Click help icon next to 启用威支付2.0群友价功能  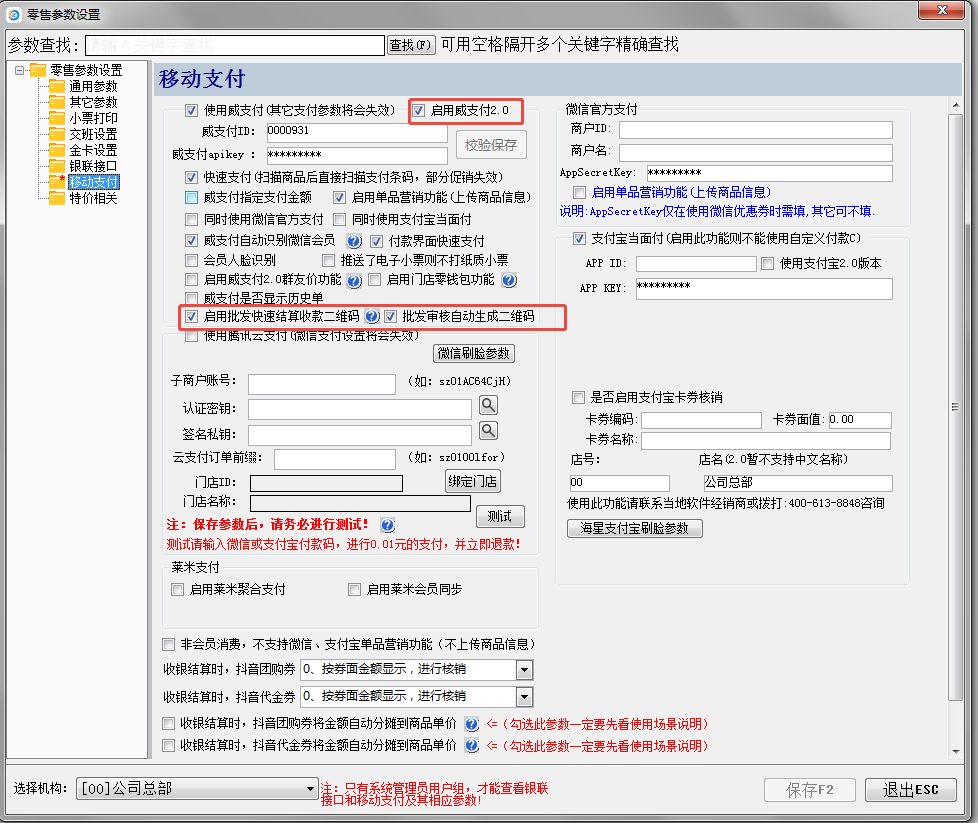[354, 281]
